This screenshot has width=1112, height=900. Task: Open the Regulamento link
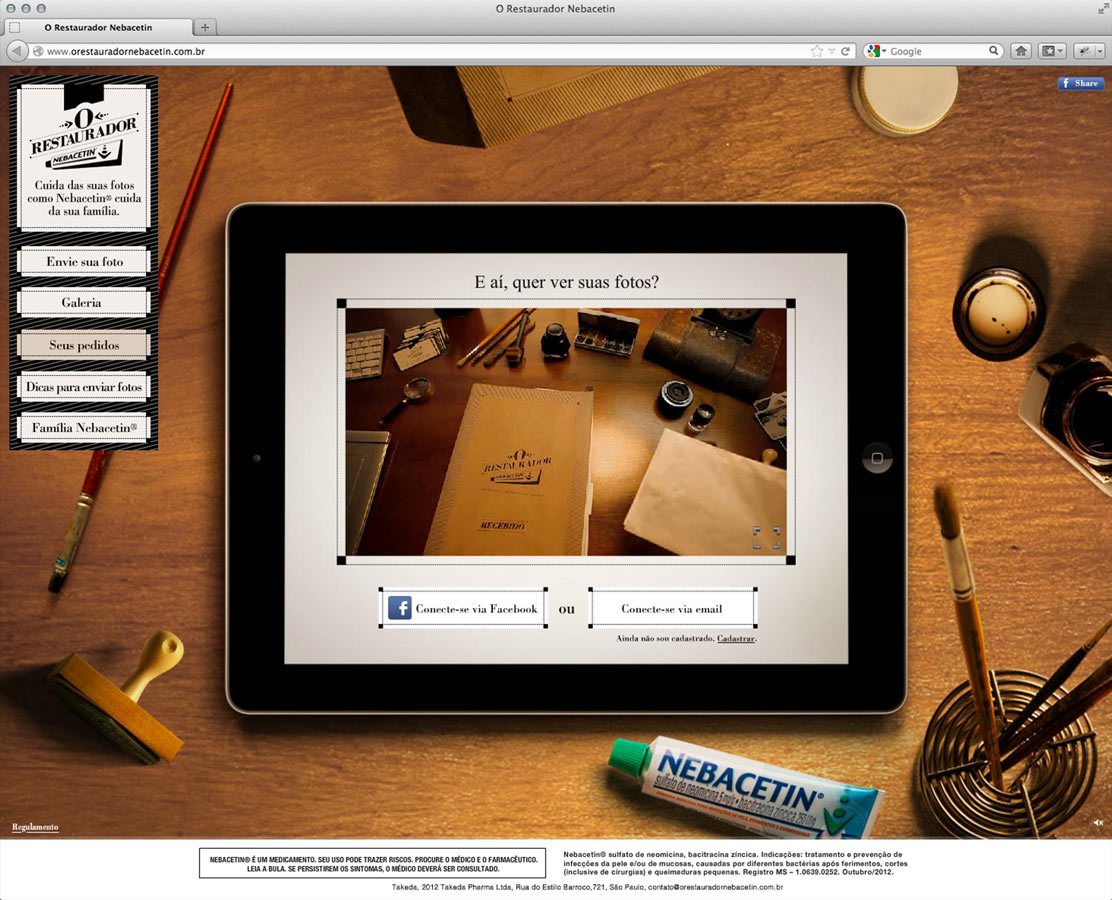click(x=35, y=827)
